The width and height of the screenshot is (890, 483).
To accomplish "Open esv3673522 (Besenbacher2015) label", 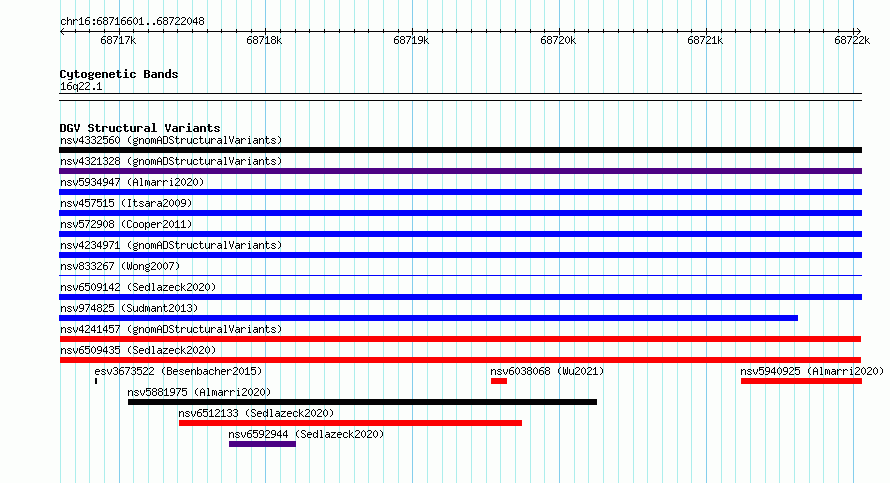I will [x=178, y=371].
